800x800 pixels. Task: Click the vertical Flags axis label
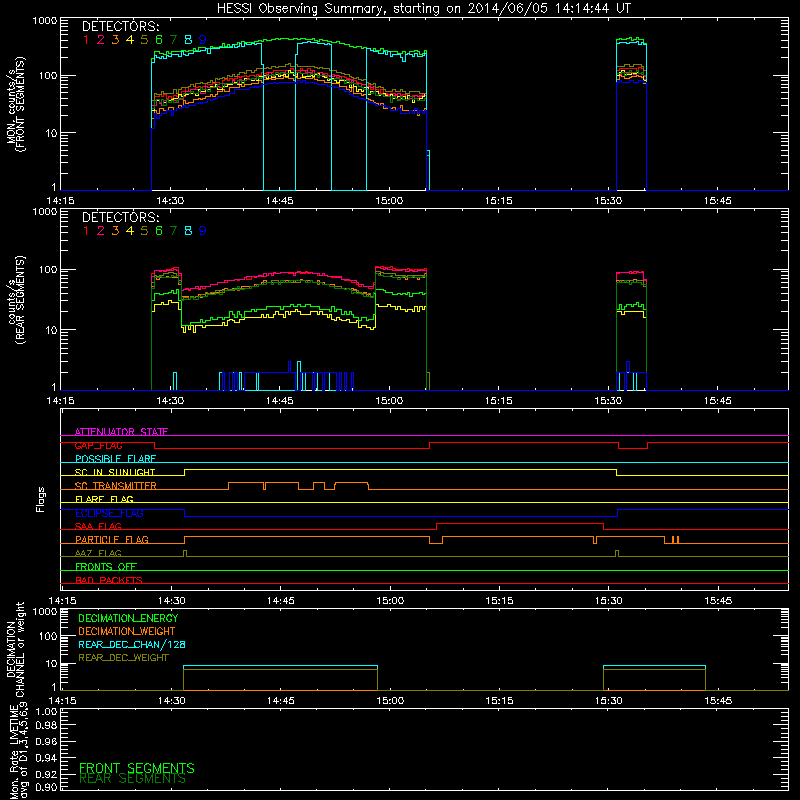pos(41,499)
